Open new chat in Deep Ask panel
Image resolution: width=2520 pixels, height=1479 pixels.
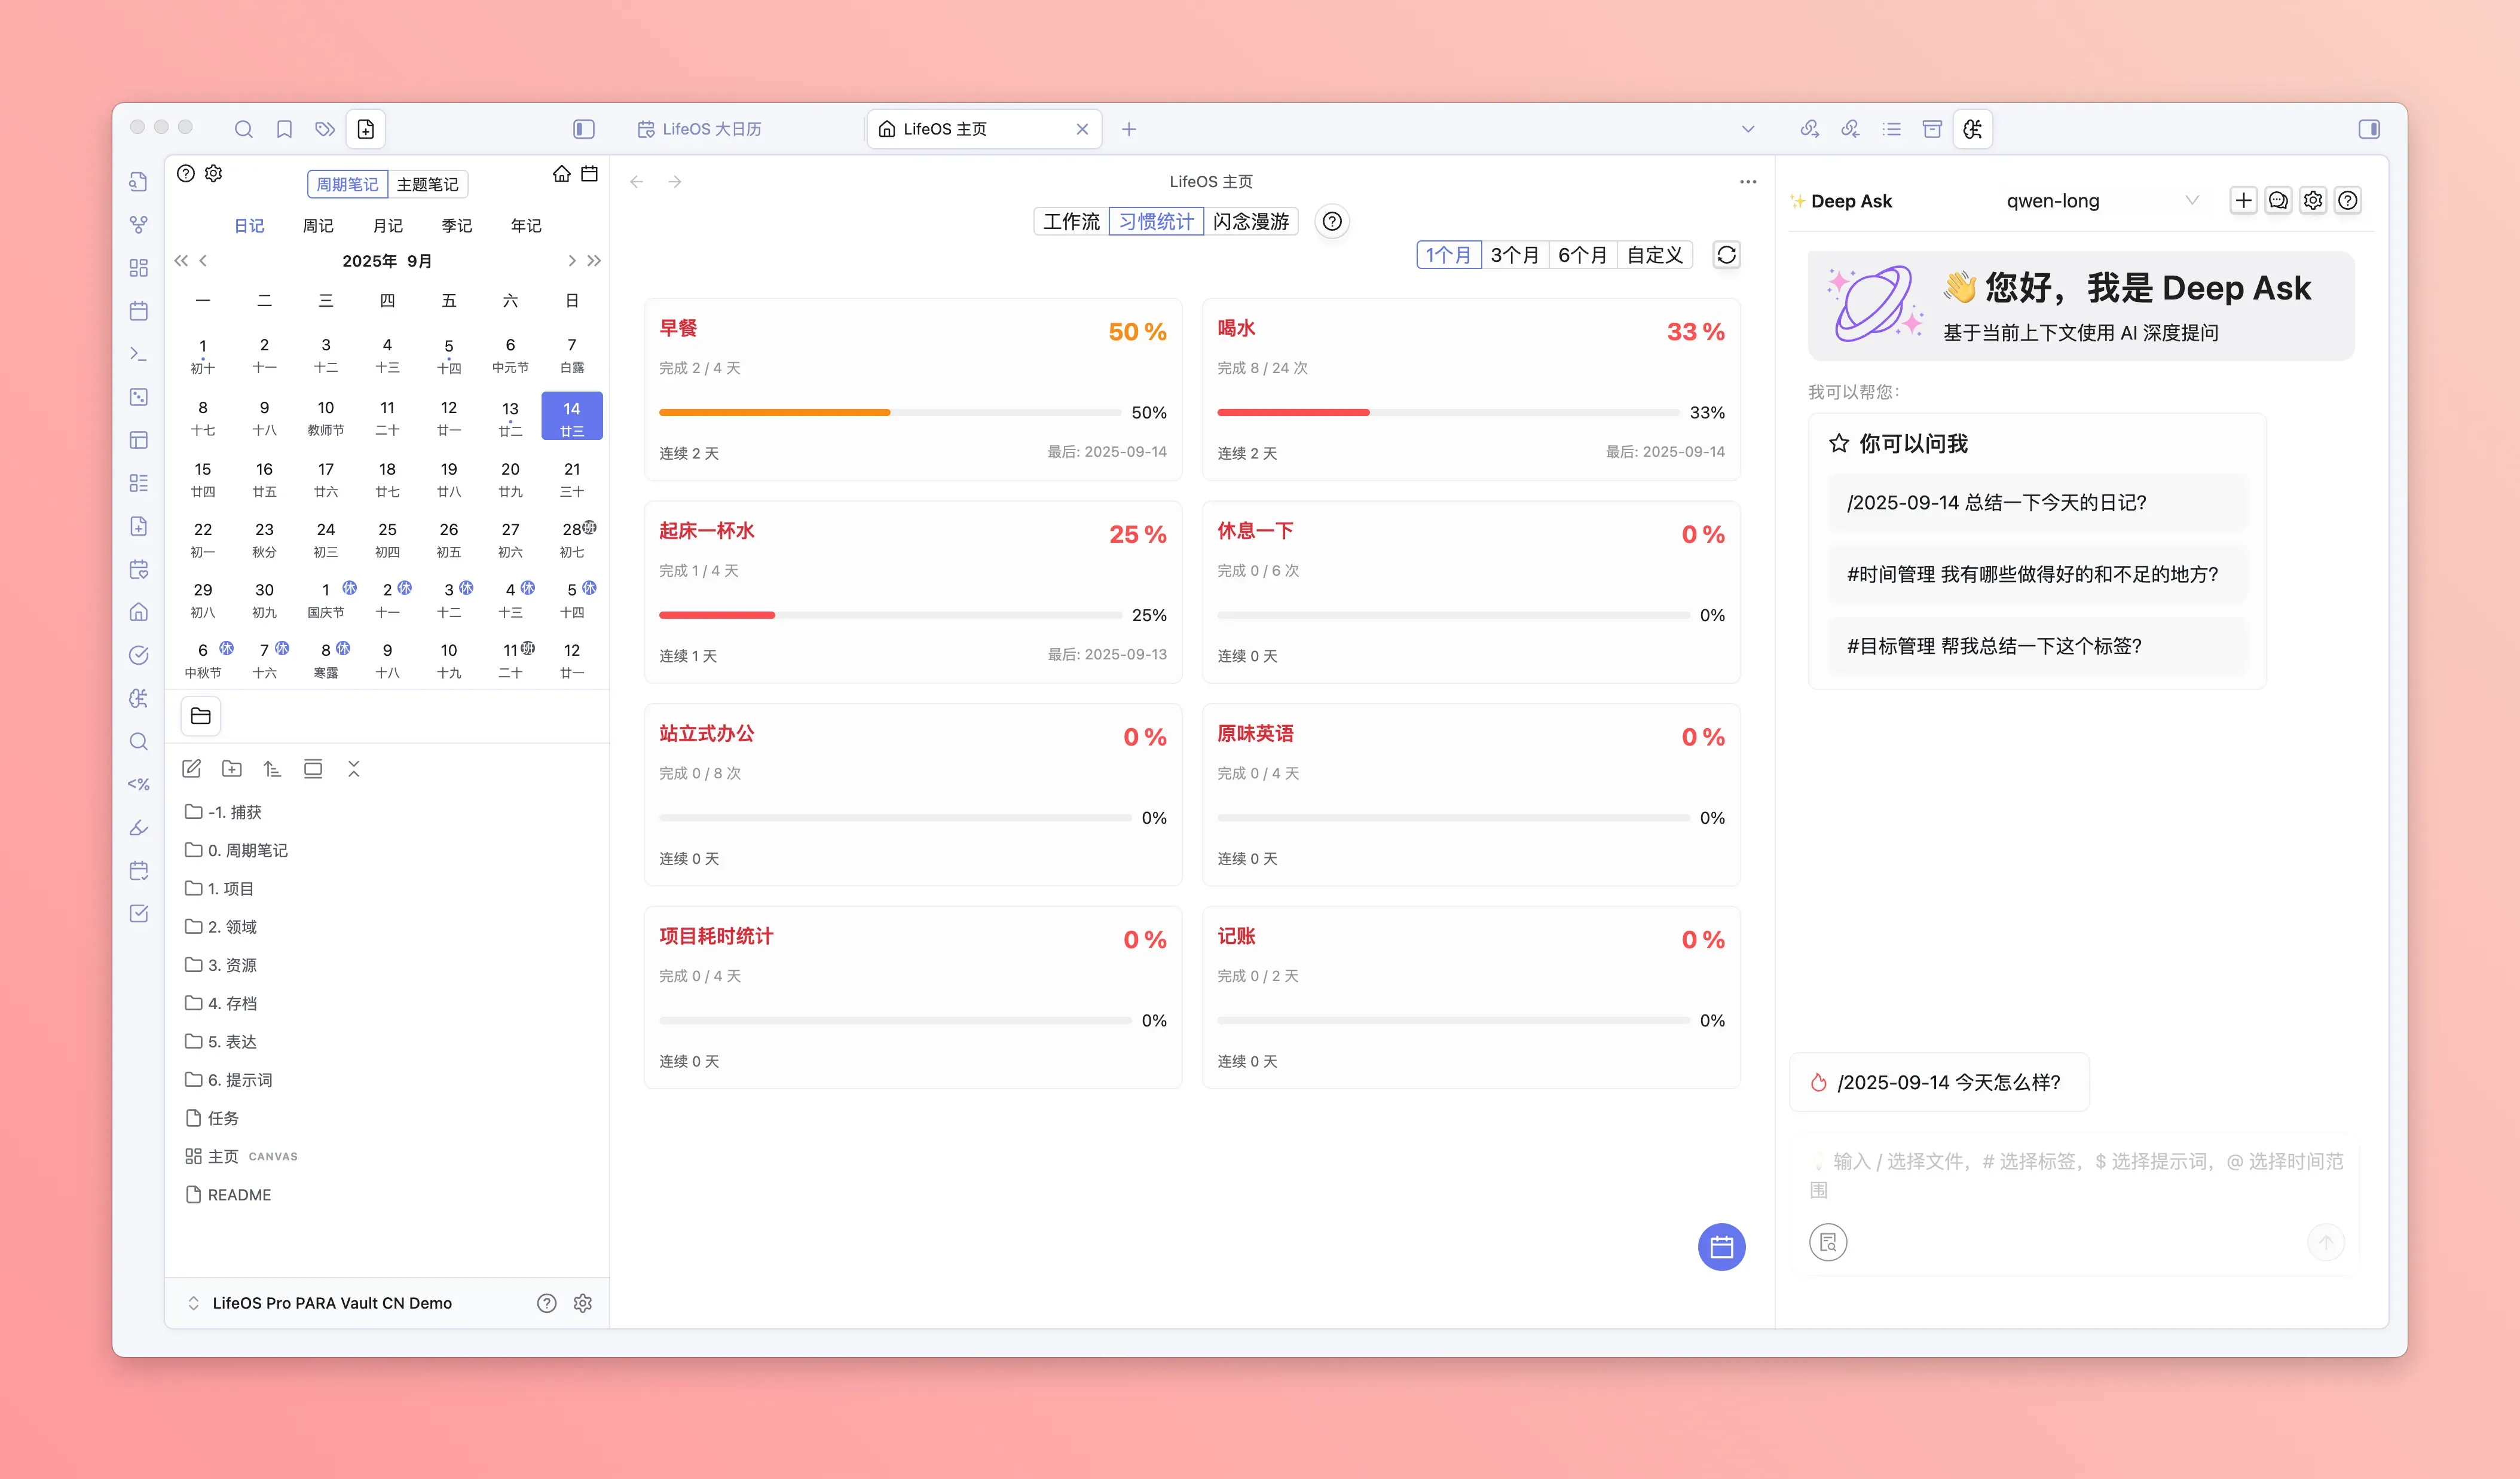(2243, 201)
